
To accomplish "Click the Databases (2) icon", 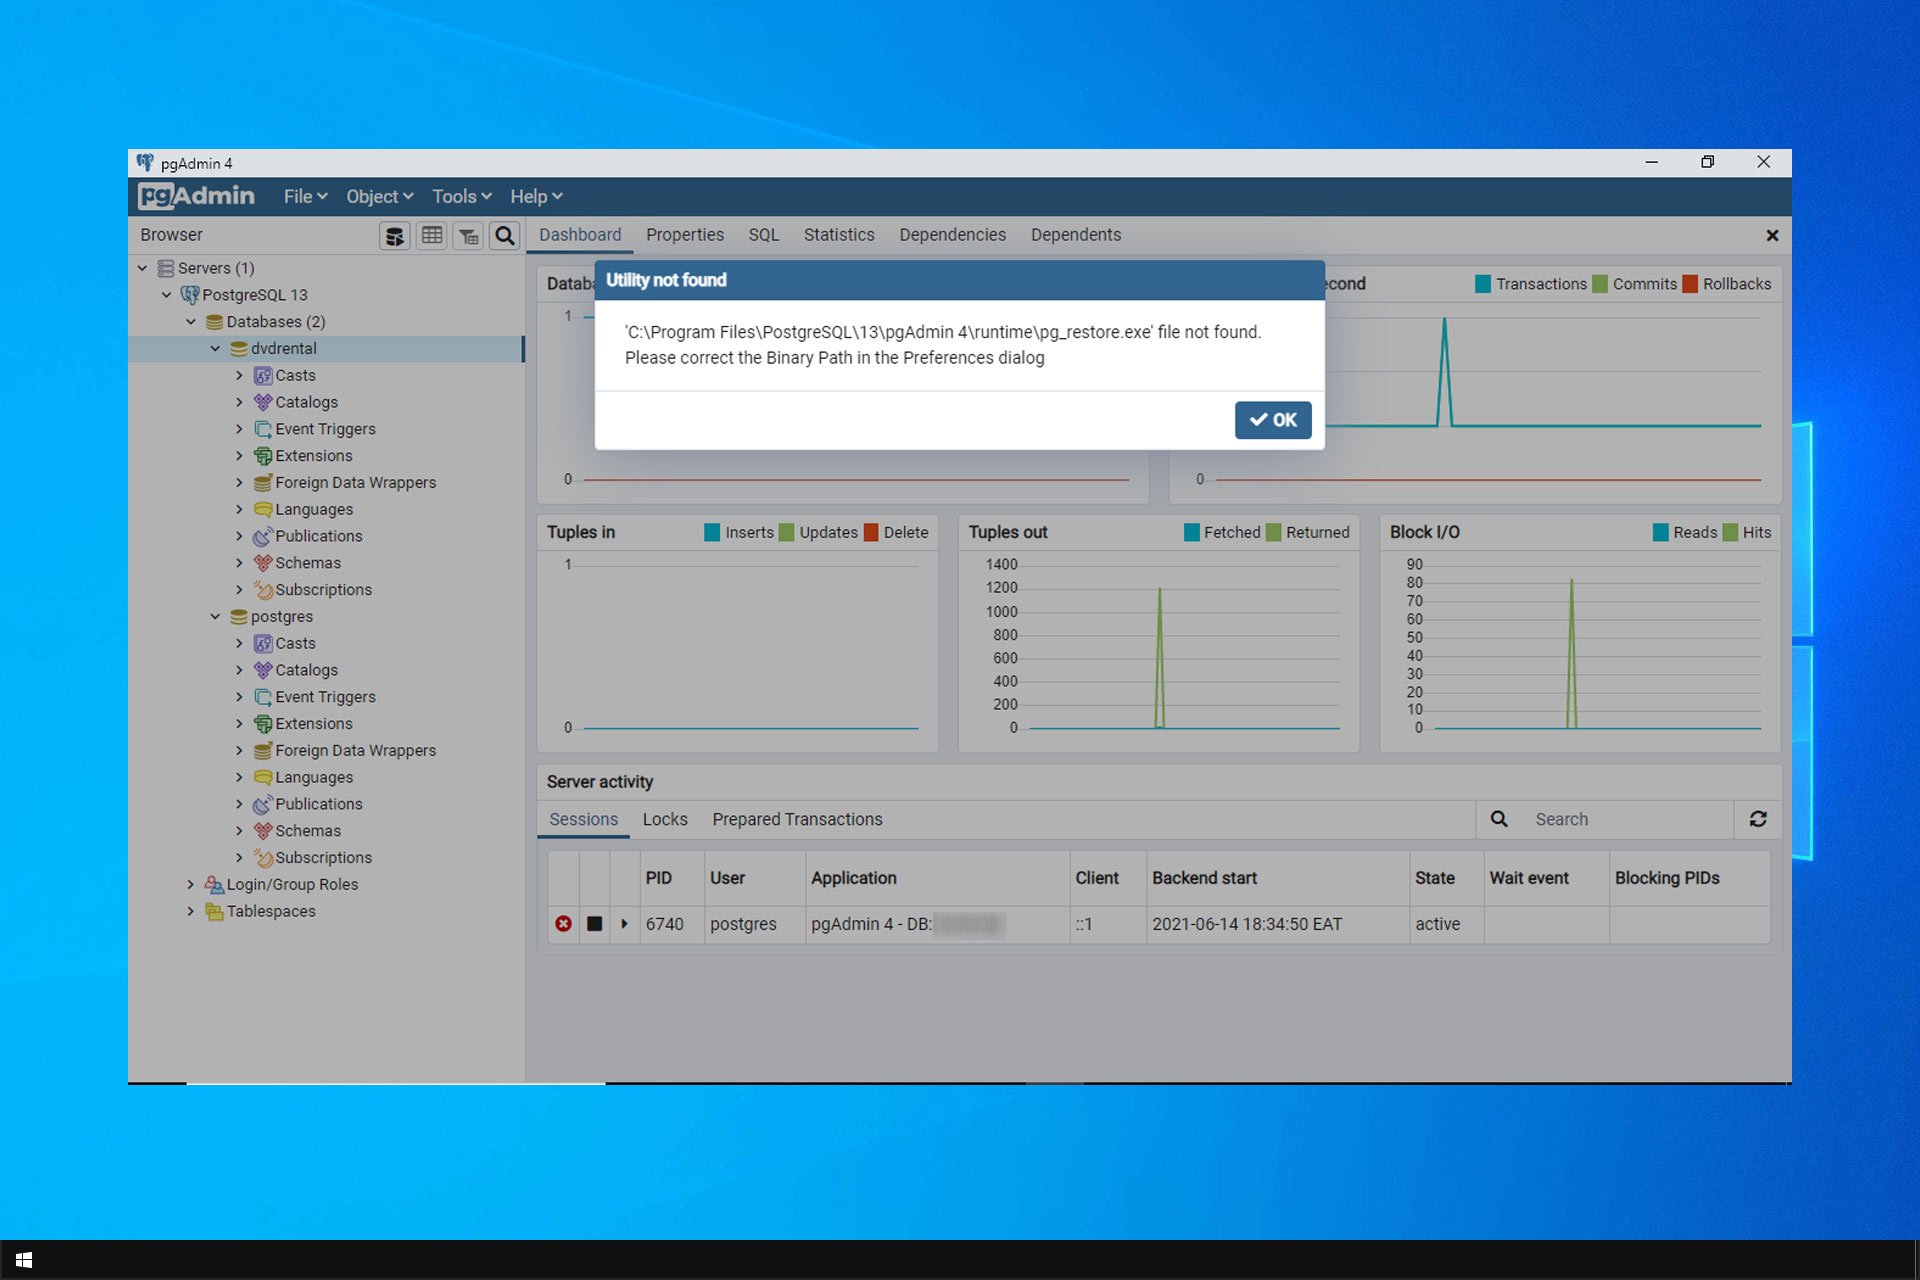I will pos(214,322).
